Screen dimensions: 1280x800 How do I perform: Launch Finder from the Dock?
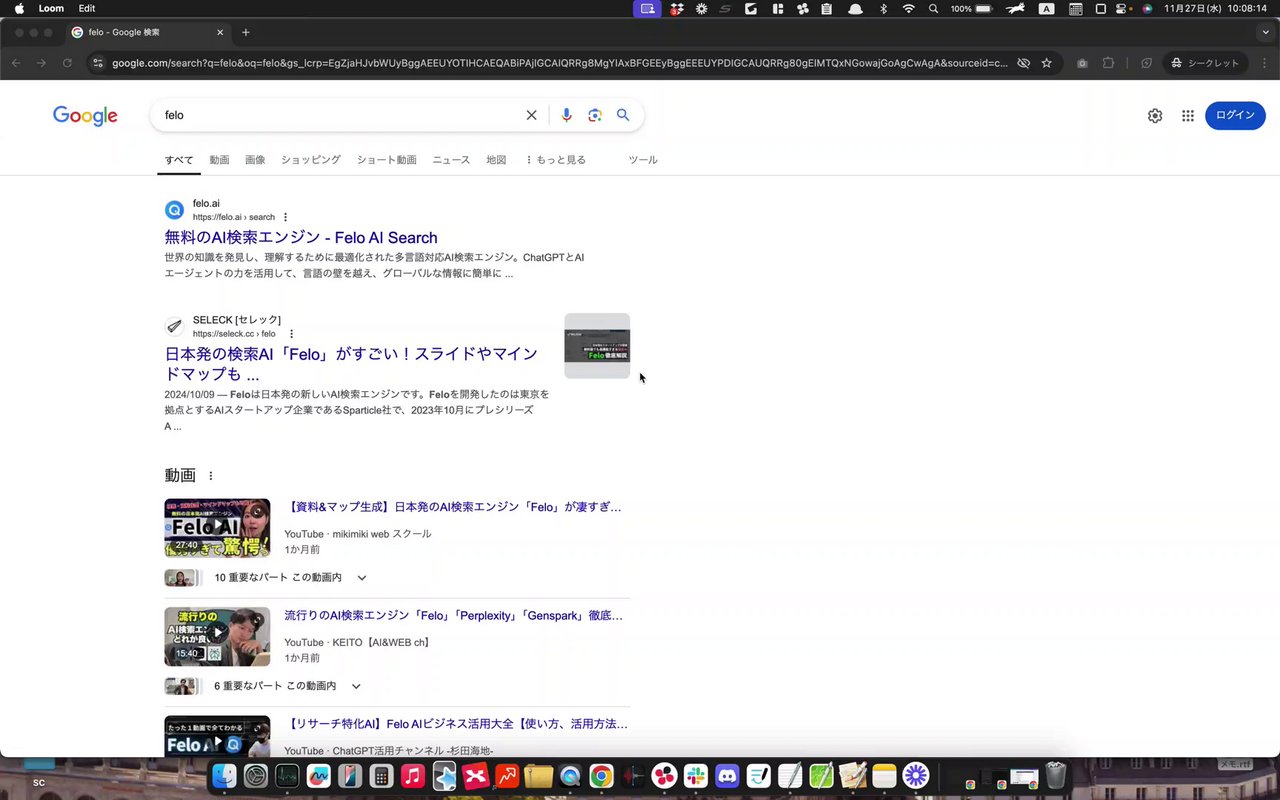(x=224, y=776)
